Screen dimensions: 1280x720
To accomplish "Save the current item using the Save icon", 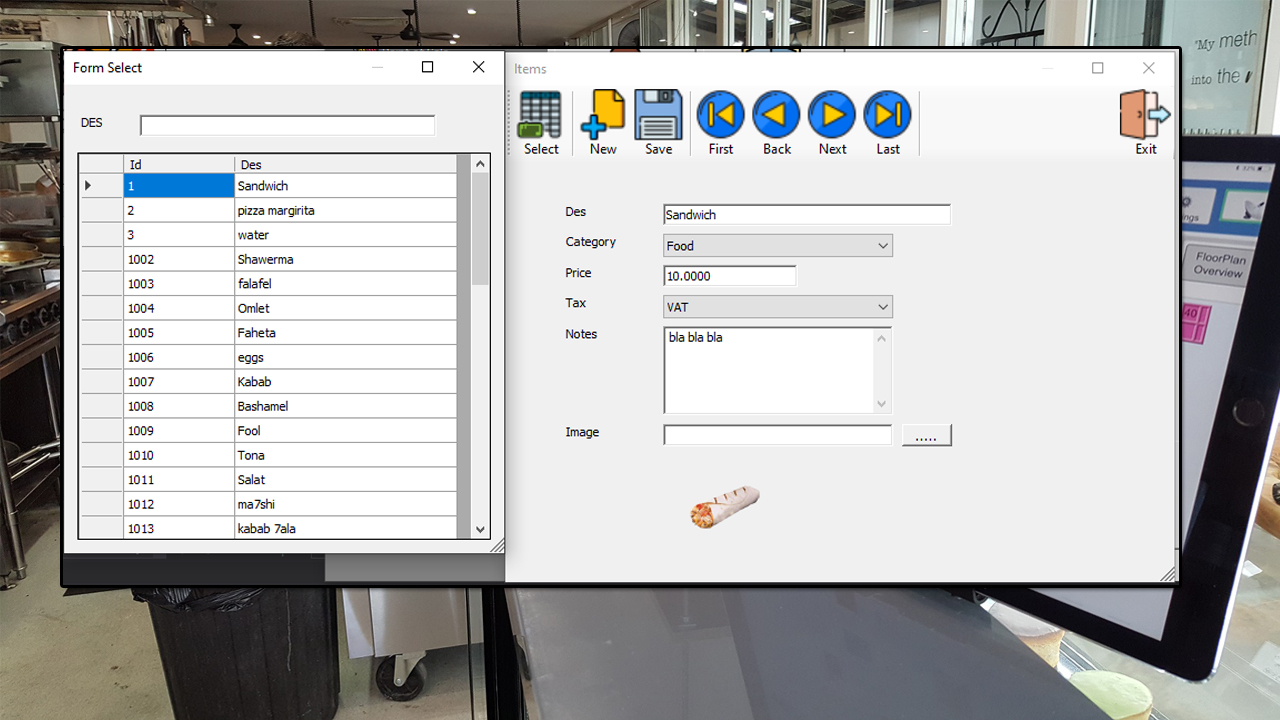I will point(658,115).
